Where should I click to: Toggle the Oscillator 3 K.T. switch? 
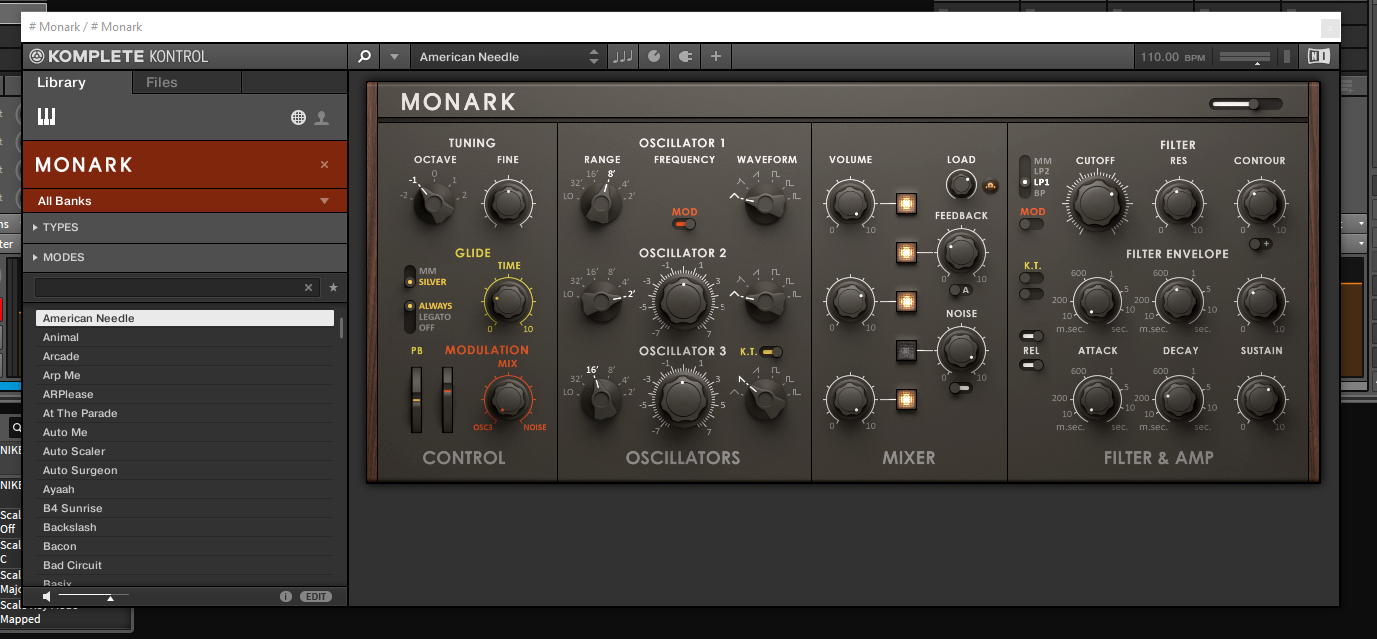point(771,352)
